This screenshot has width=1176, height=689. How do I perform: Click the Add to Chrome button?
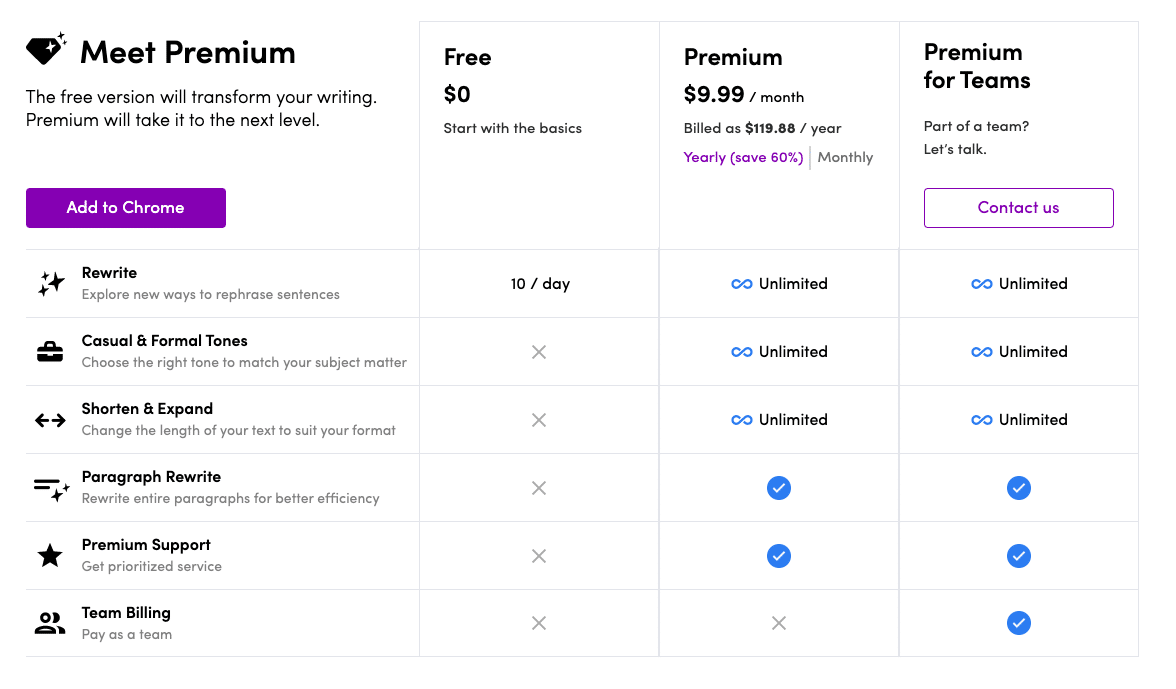pyautogui.click(x=126, y=208)
